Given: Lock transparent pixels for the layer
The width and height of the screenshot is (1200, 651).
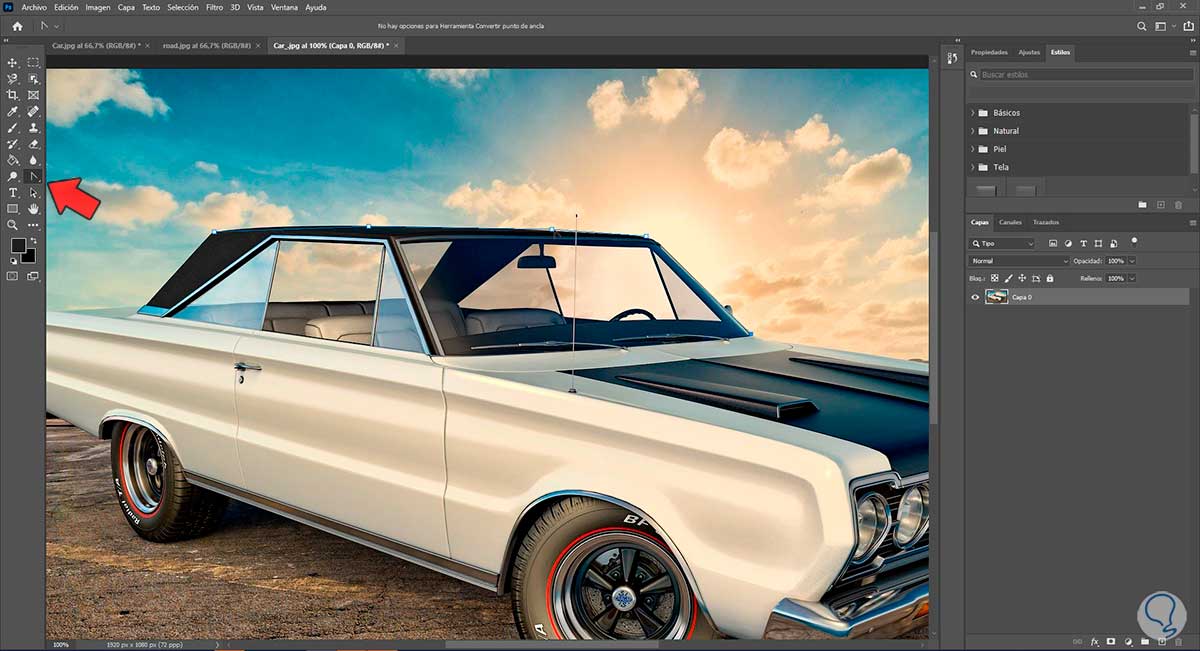Looking at the screenshot, I should 997,278.
